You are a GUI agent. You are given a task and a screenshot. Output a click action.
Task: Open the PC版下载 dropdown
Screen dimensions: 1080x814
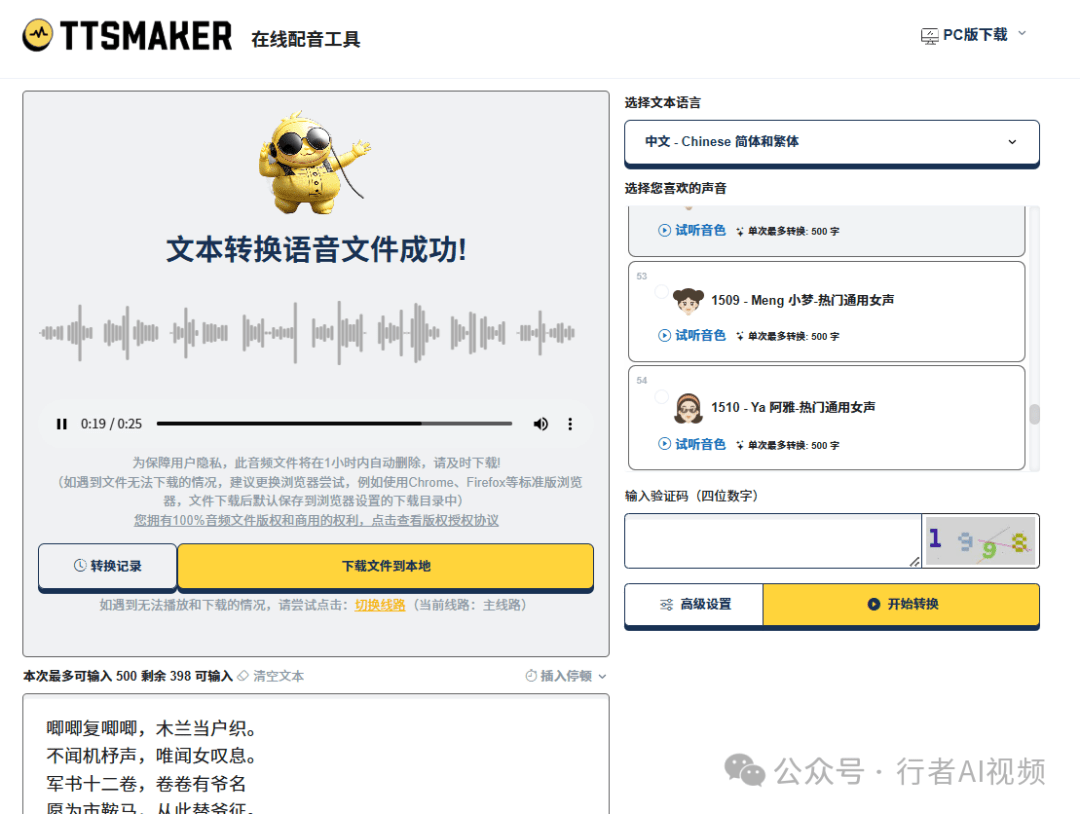974,34
